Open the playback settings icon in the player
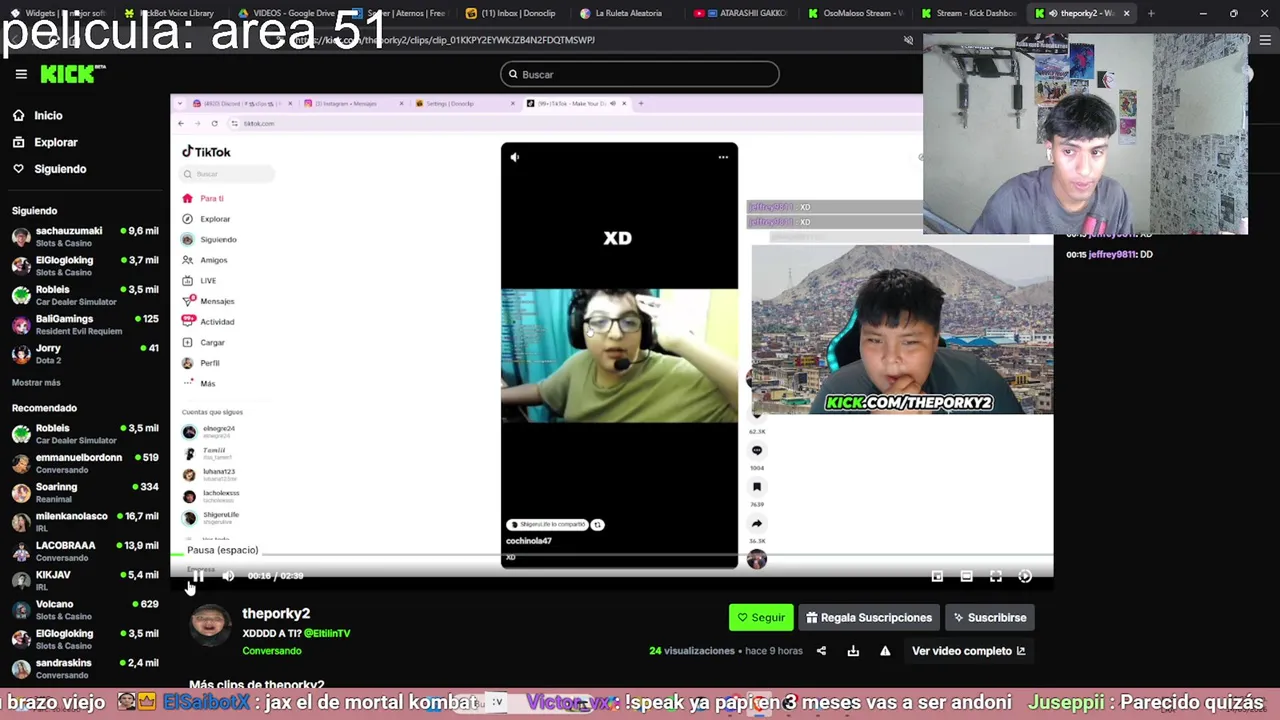The width and height of the screenshot is (1280, 720). (x=1025, y=576)
